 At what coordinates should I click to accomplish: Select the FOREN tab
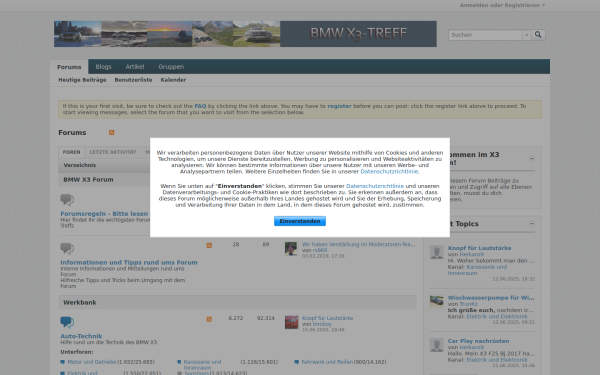(72, 152)
